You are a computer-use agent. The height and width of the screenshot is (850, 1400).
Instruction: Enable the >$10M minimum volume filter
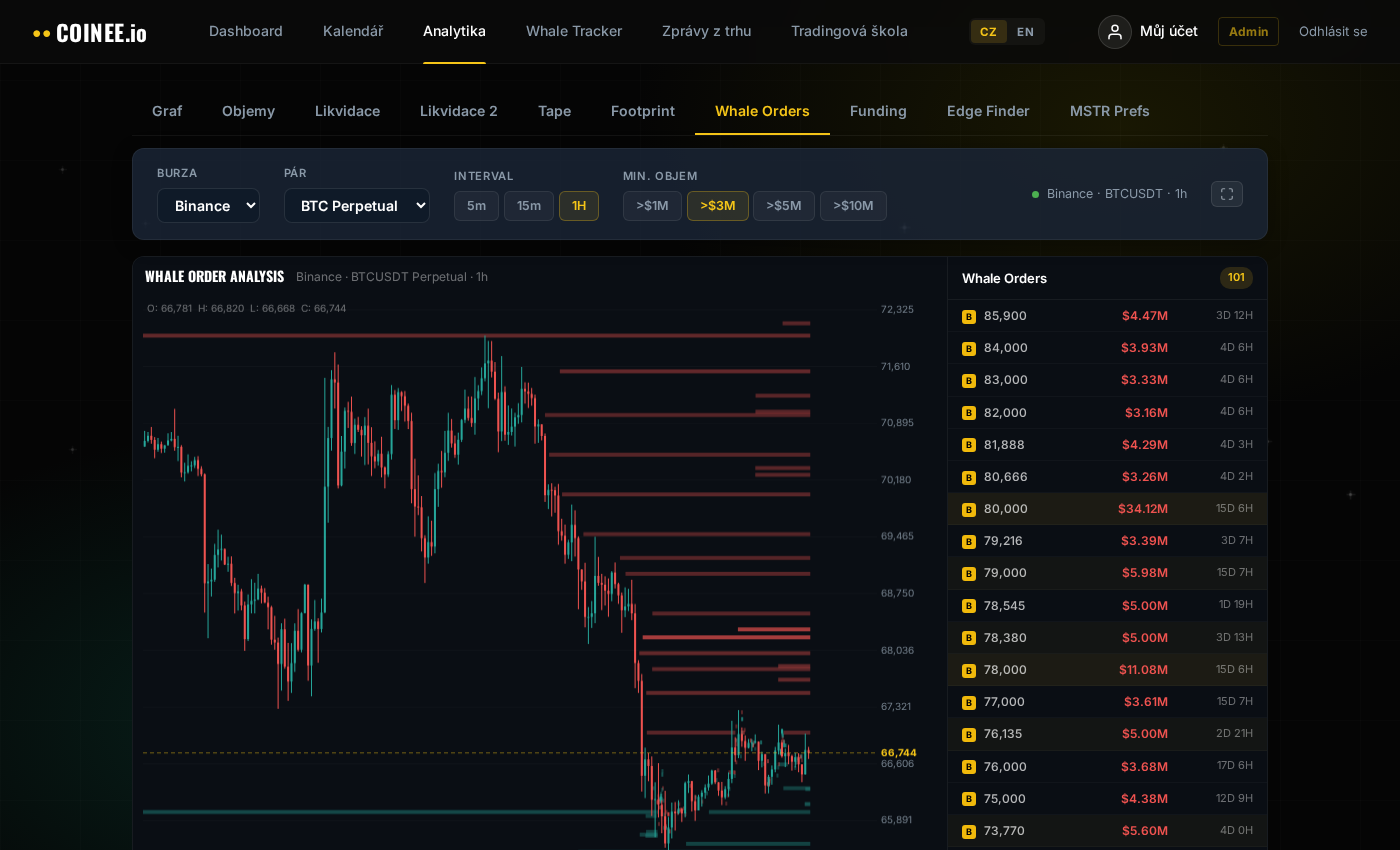tap(853, 206)
